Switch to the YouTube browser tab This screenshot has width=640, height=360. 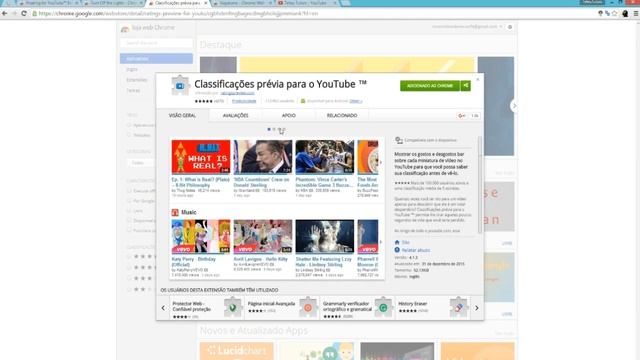click(x=307, y=3)
